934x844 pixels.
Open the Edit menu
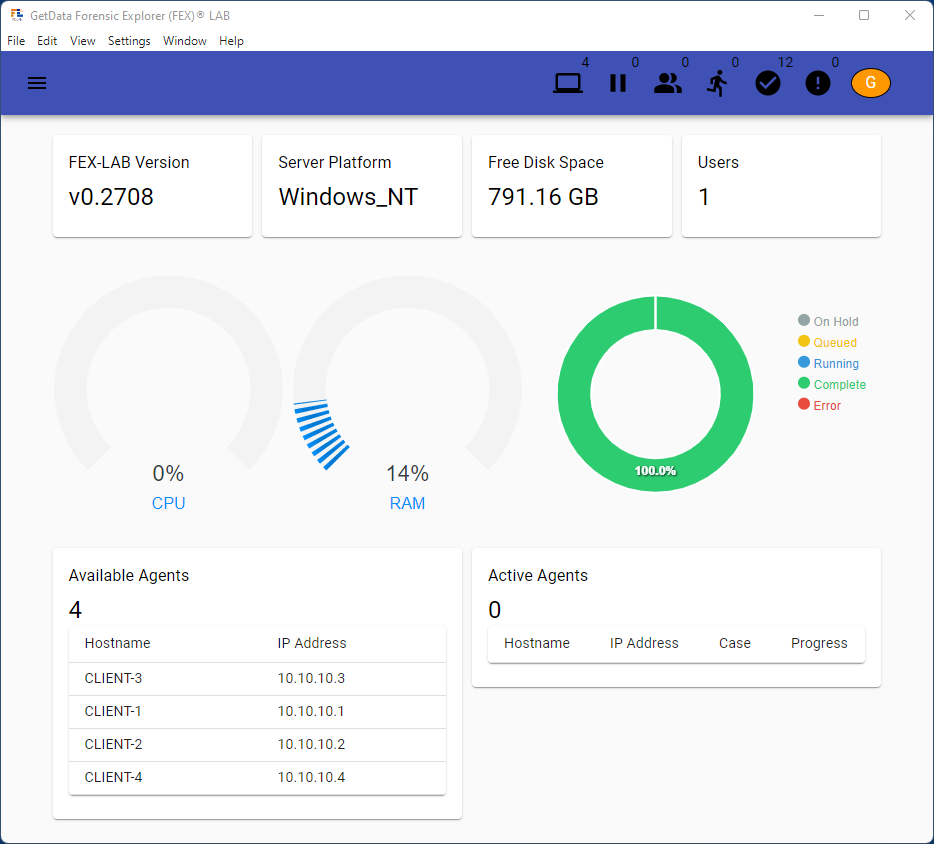pyautogui.click(x=47, y=41)
